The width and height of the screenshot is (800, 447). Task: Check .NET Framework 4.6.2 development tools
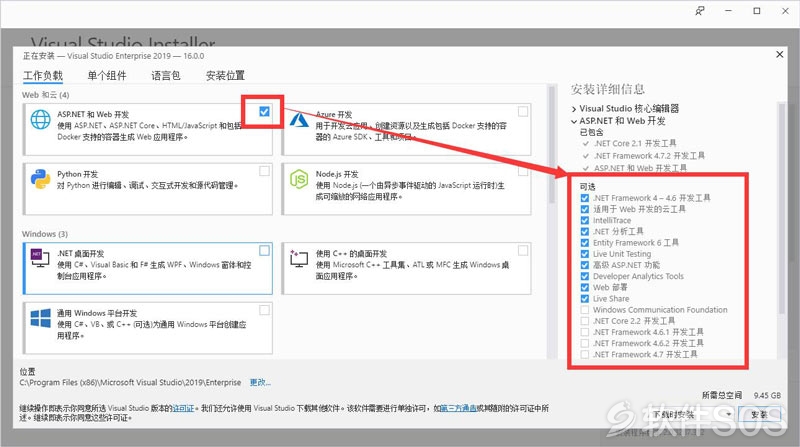point(585,343)
